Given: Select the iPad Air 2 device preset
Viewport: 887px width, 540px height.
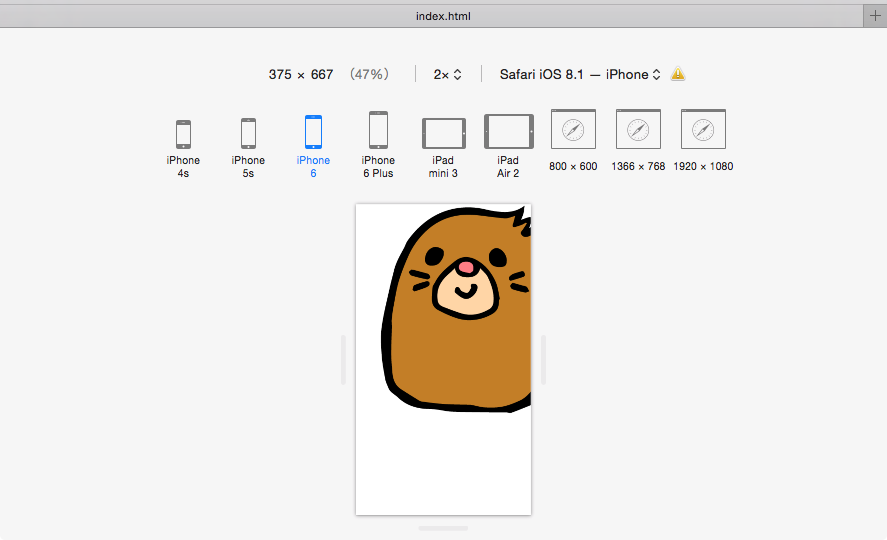Looking at the screenshot, I should pos(508,146).
